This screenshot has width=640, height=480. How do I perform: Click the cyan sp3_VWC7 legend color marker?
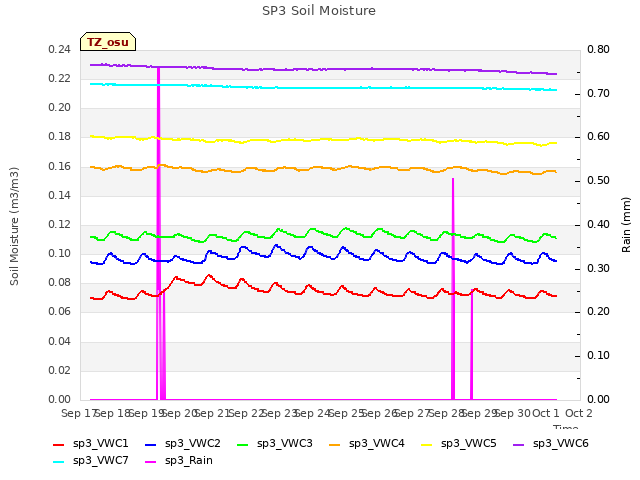[59, 462]
